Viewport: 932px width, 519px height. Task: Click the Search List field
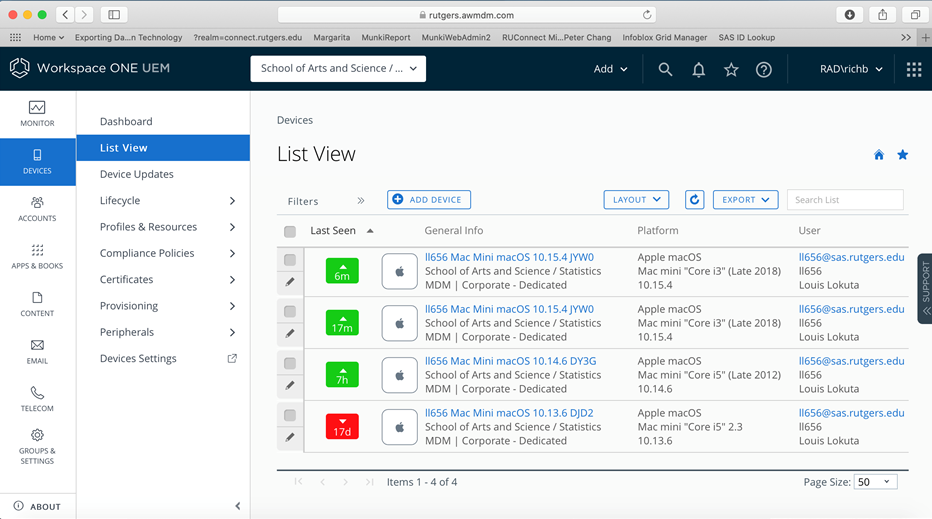pyautogui.click(x=845, y=200)
